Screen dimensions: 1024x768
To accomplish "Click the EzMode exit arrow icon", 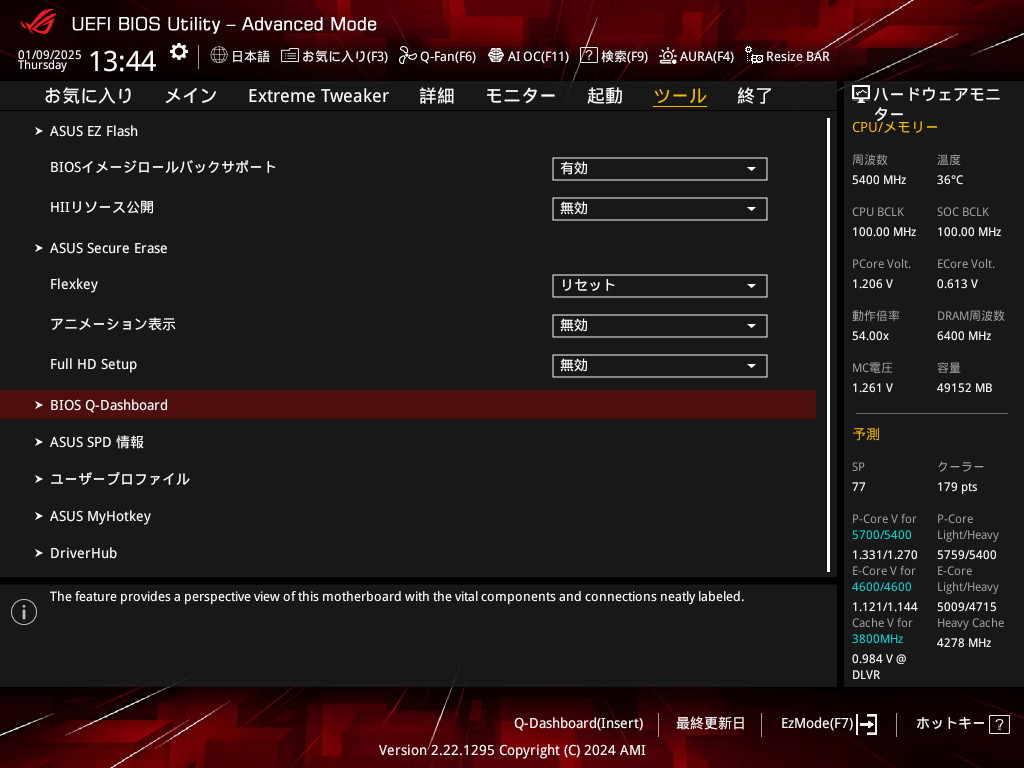I will pyautogui.click(x=867, y=724).
